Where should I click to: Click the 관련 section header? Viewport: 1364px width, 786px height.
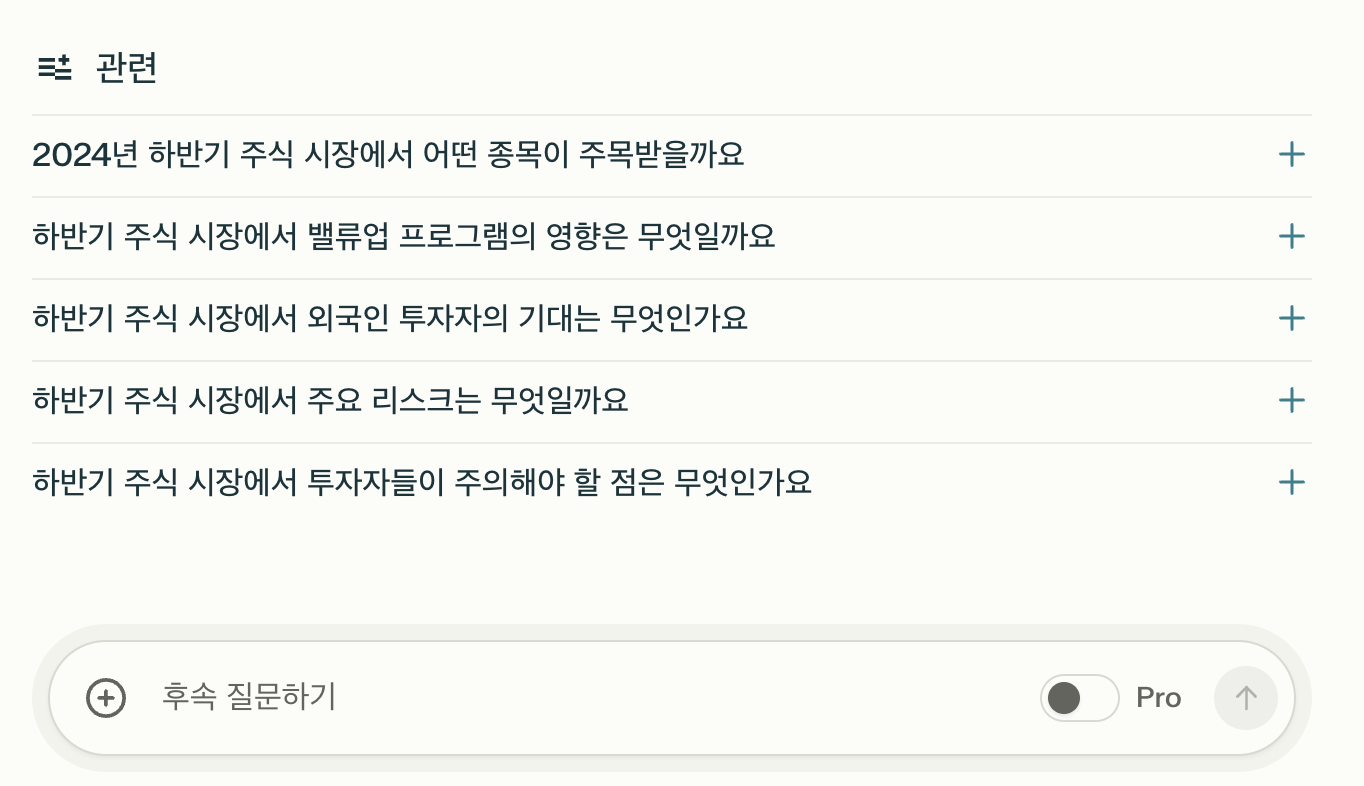tap(126, 67)
